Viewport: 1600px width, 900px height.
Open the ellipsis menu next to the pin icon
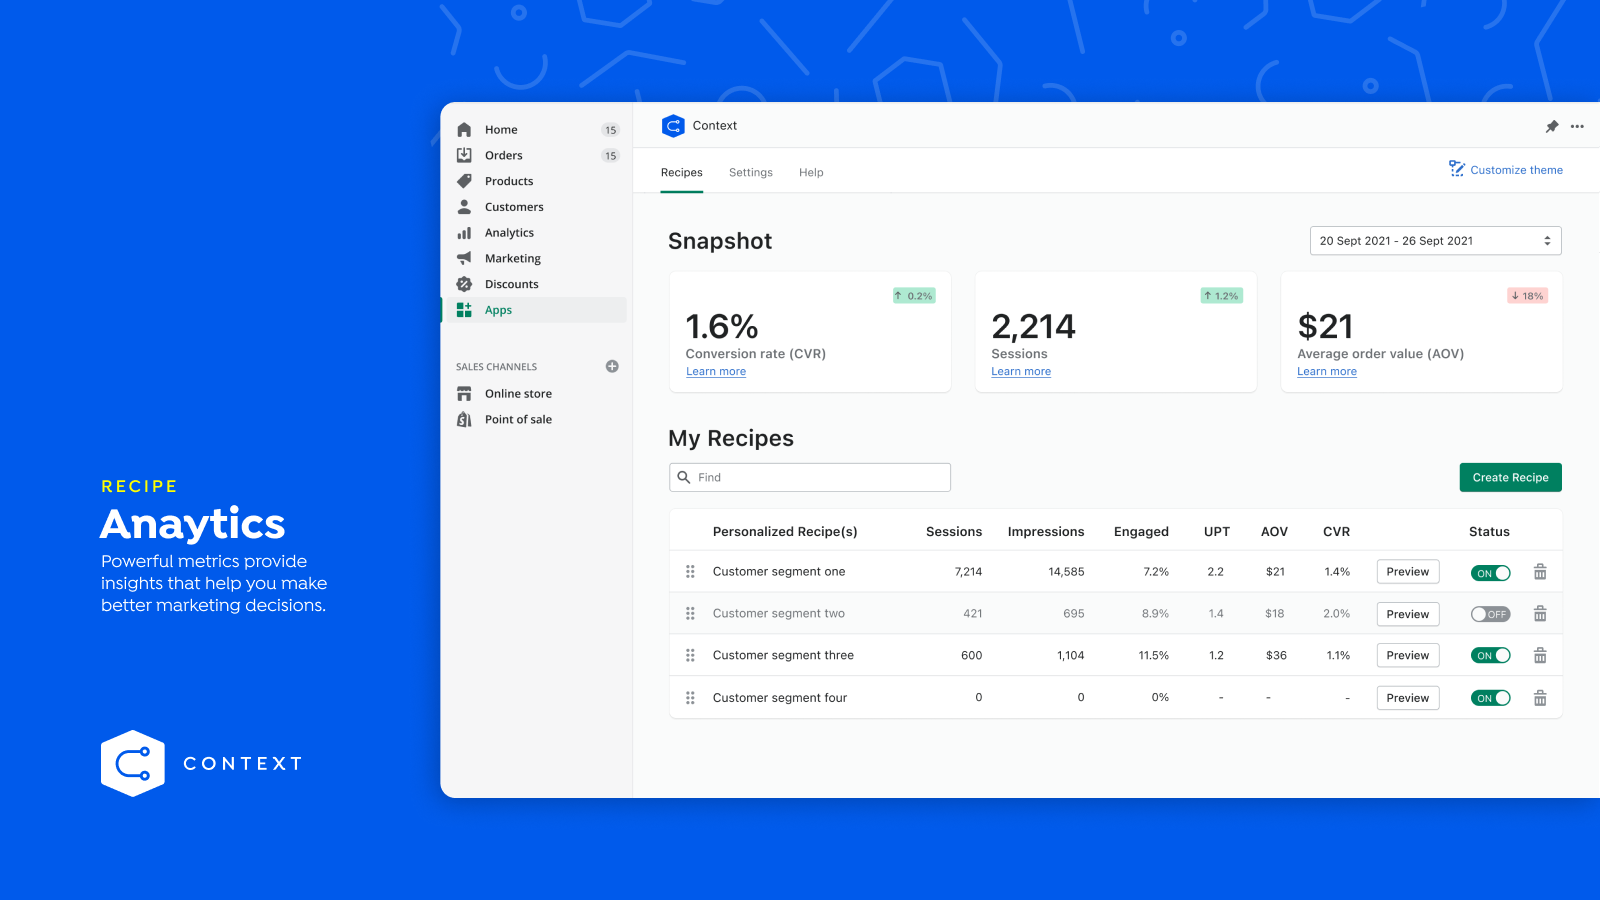tap(1578, 126)
